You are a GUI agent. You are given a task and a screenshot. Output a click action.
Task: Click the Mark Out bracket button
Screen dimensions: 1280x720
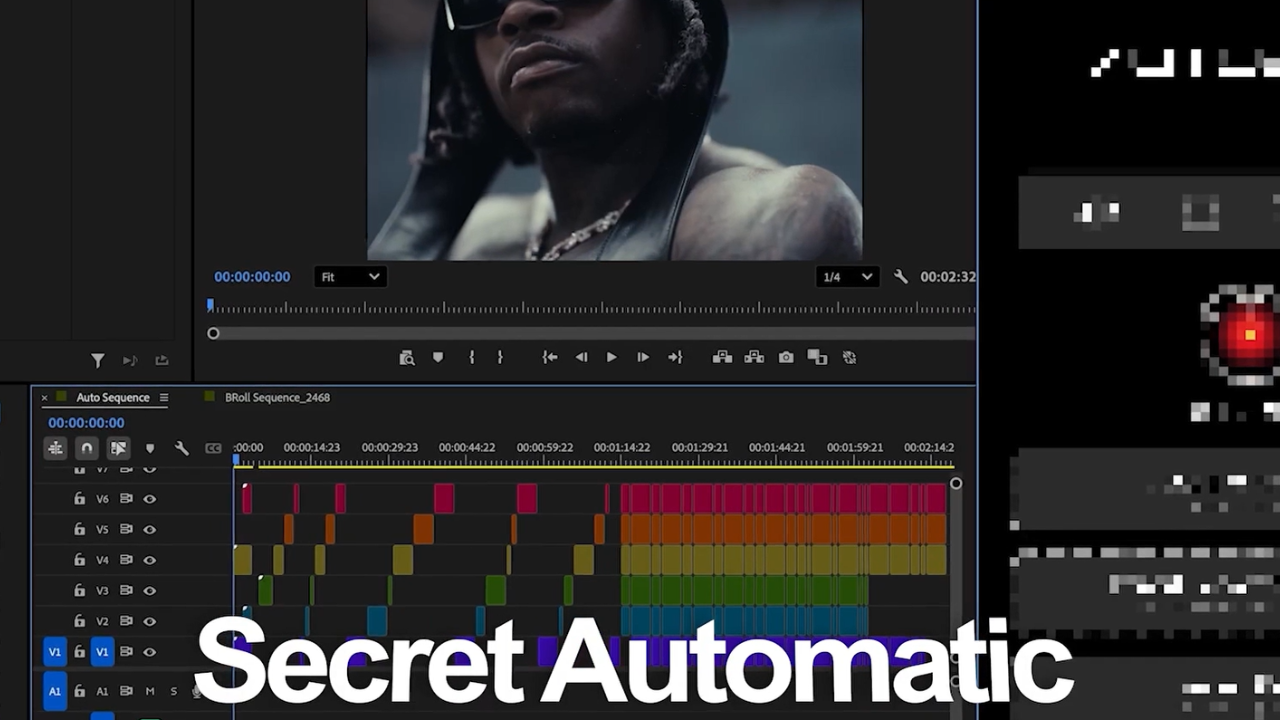point(500,357)
